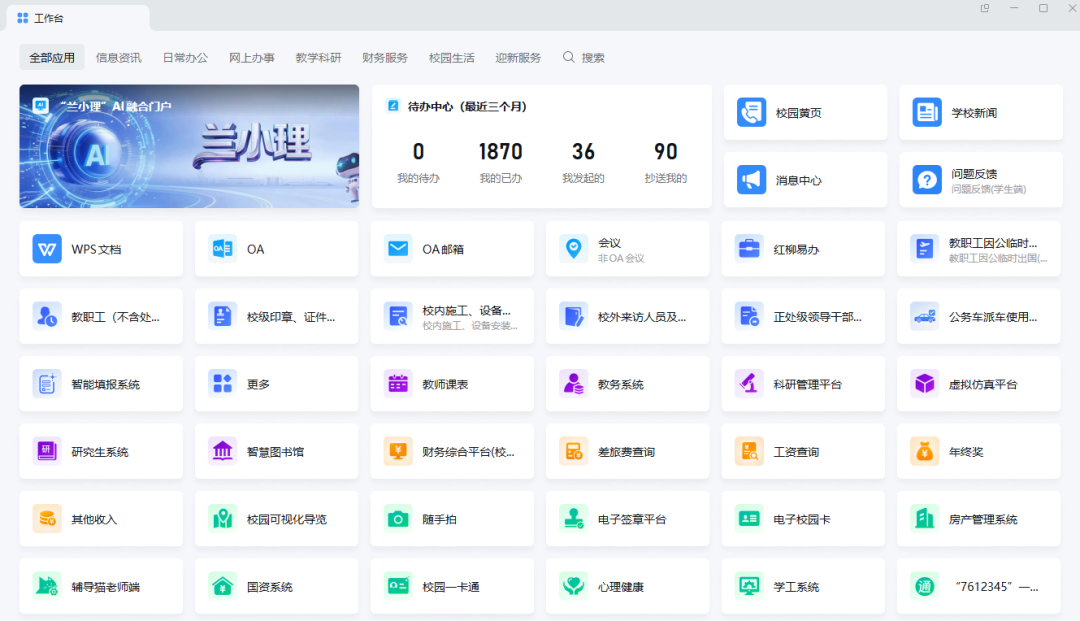Open 教务系统 person icon
Image resolution: width=1080 pixels, height=621 pixels.
pyautogui.click(x=573, y=383)
